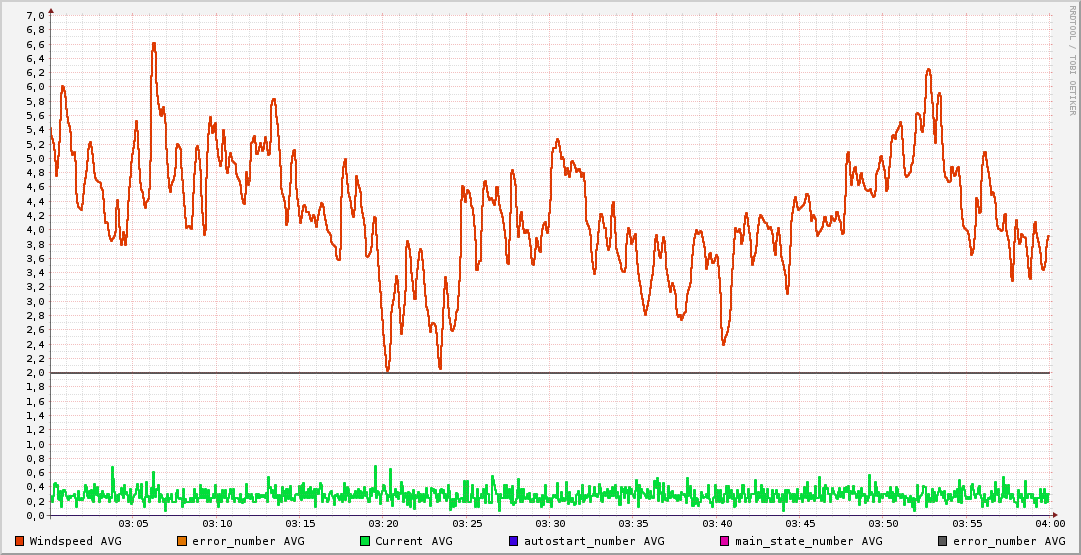Click the 7,0 label on the Y axis
Image resolution: width=1081 pixels, height=555 pixels.
click(x=34, y=16)
